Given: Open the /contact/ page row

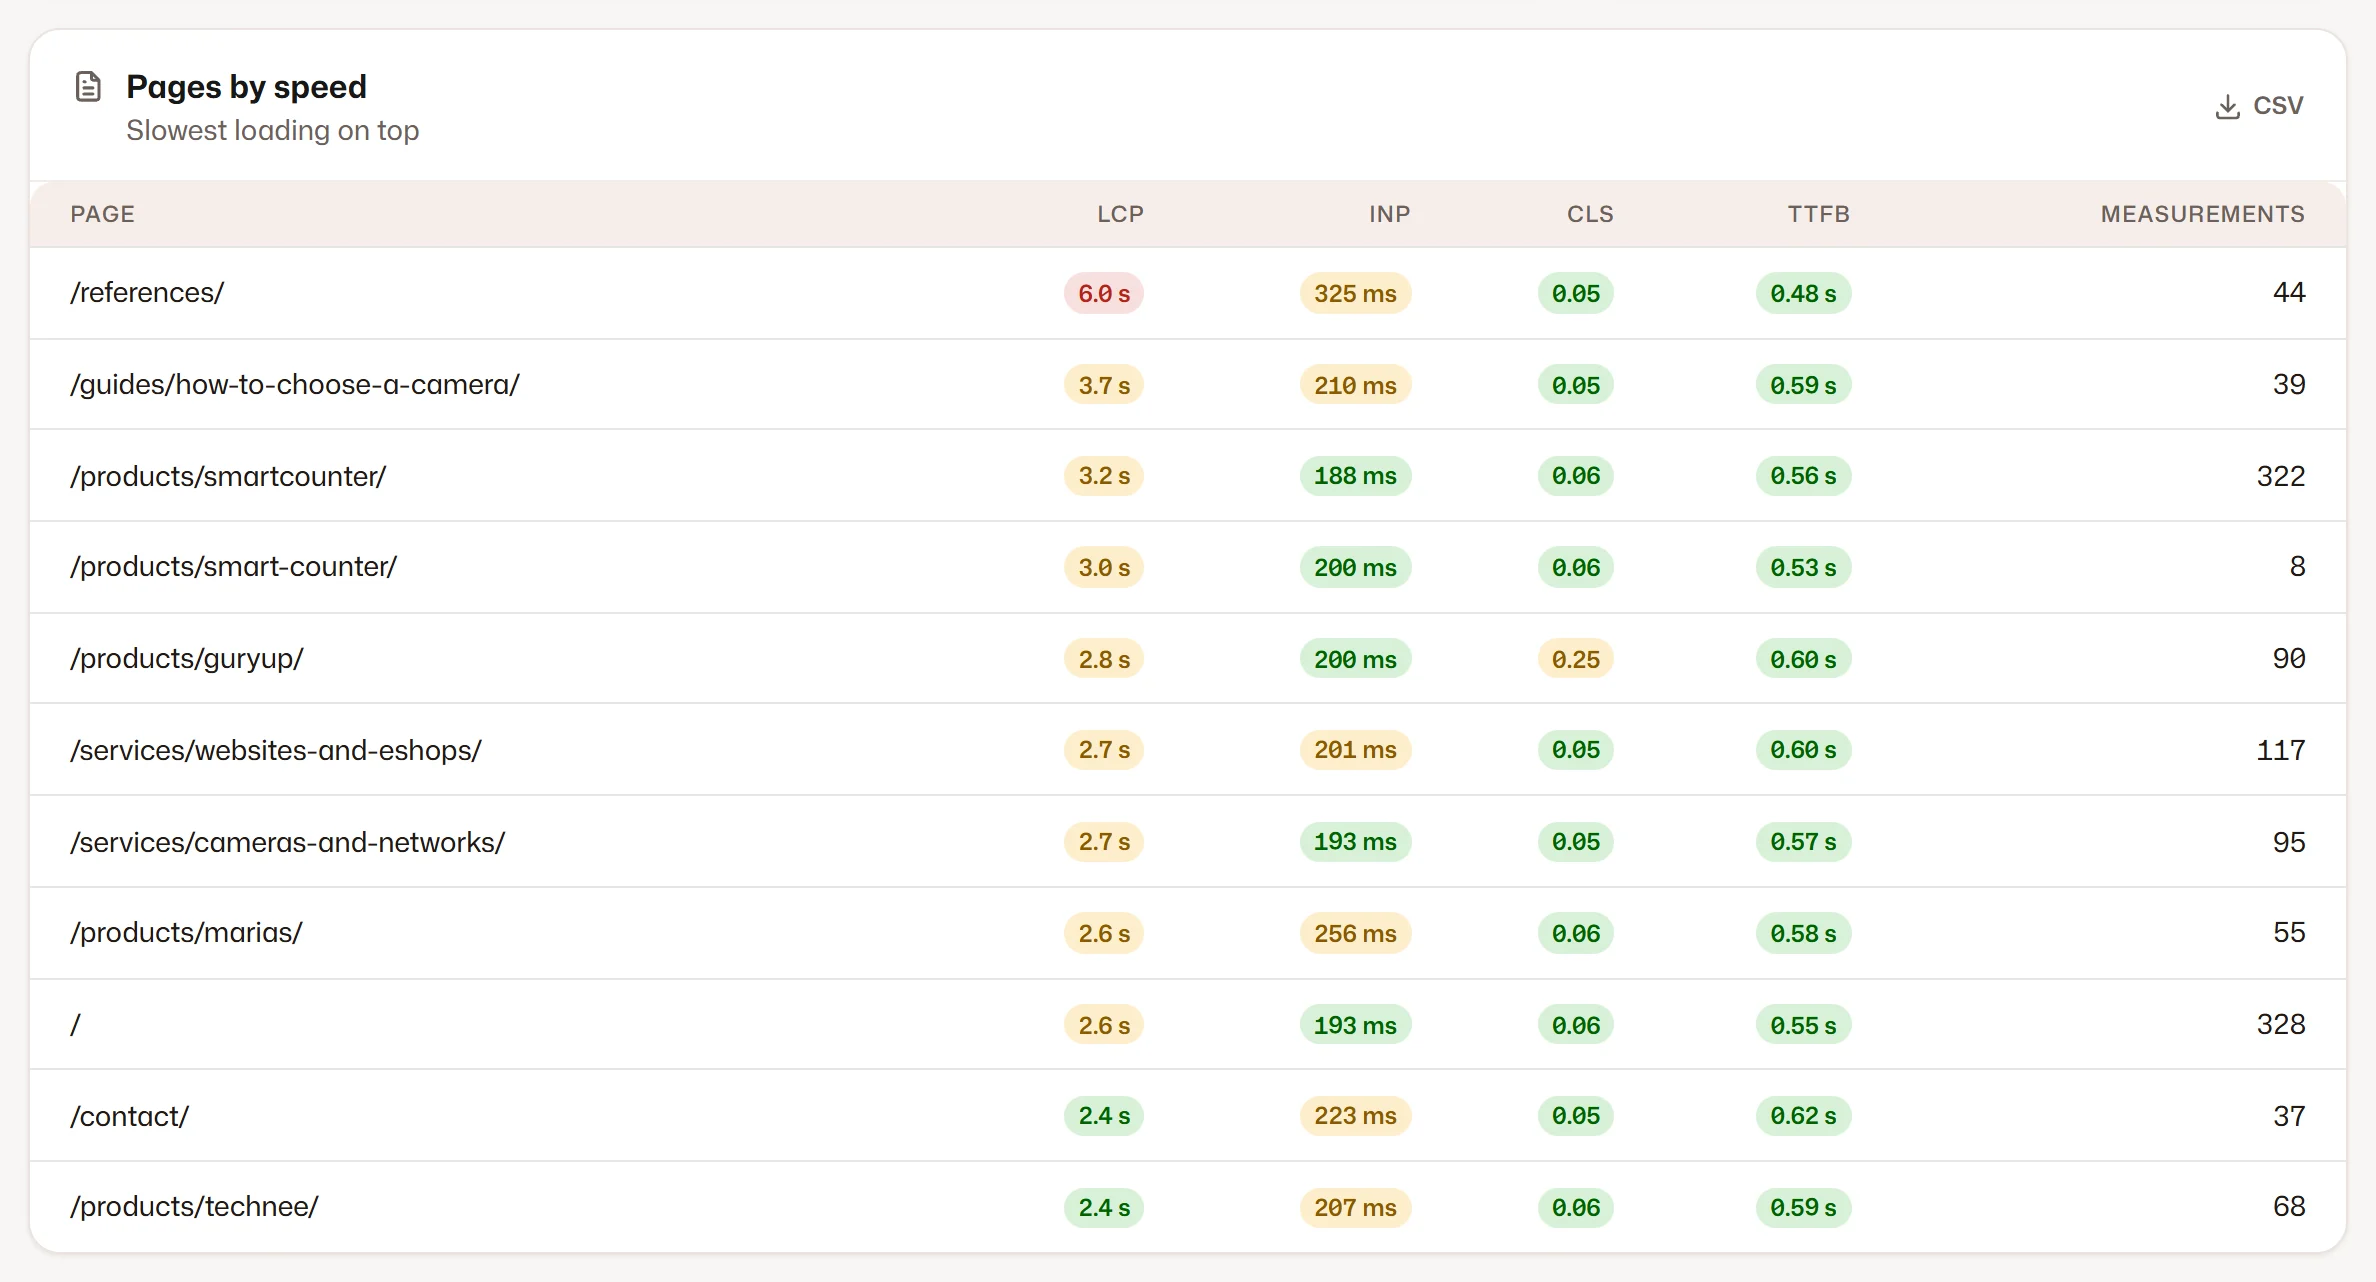Looking at the screenshot, I should click(1188, 1116).
